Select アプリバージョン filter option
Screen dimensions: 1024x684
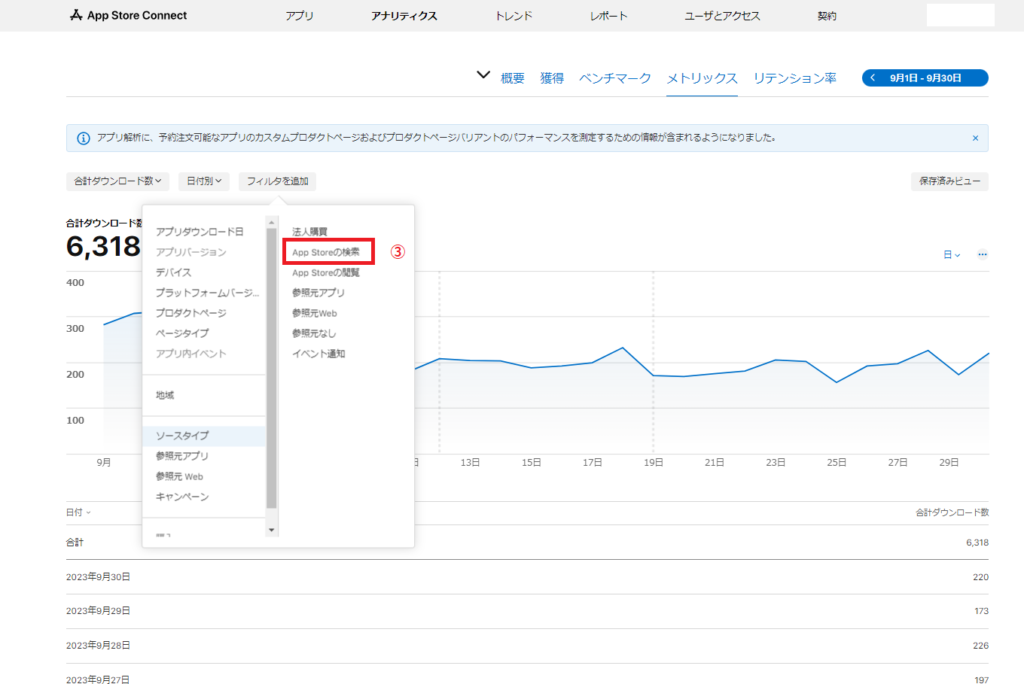(191, 252)
